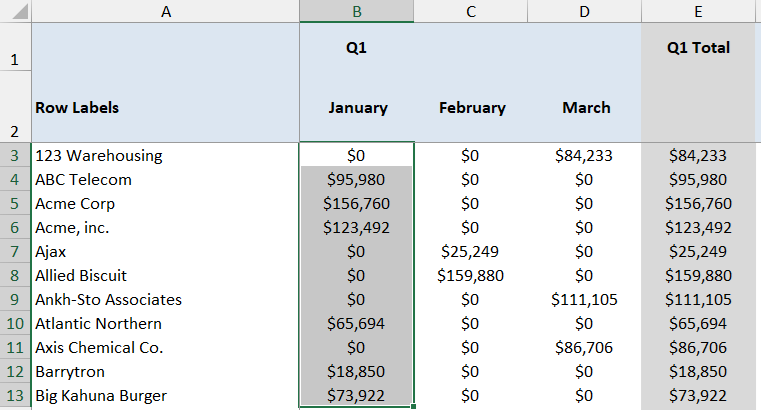Image resolution: width=761 pixels, height=410 pixels.
Task: Click Q1 Total $95,980 for ABC Telecom
Action: point(698,180)
